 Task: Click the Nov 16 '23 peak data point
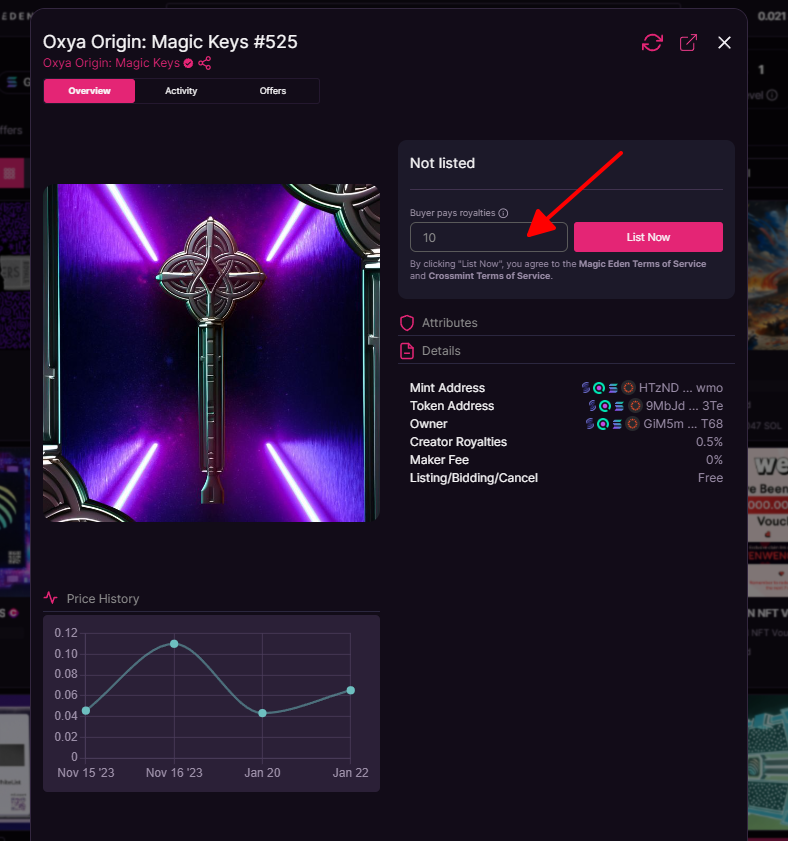click(174, 644)
